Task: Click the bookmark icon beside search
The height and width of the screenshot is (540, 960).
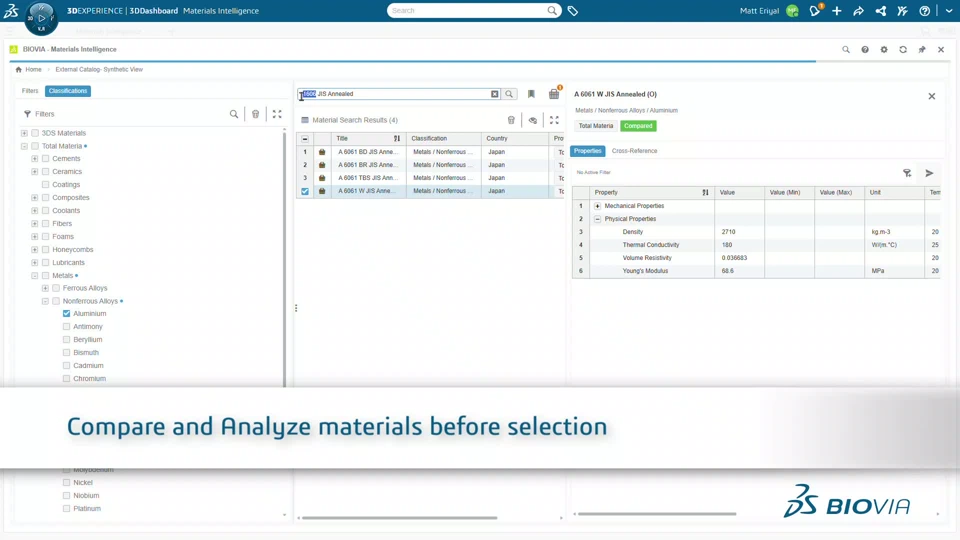Action: pos(531,94)
